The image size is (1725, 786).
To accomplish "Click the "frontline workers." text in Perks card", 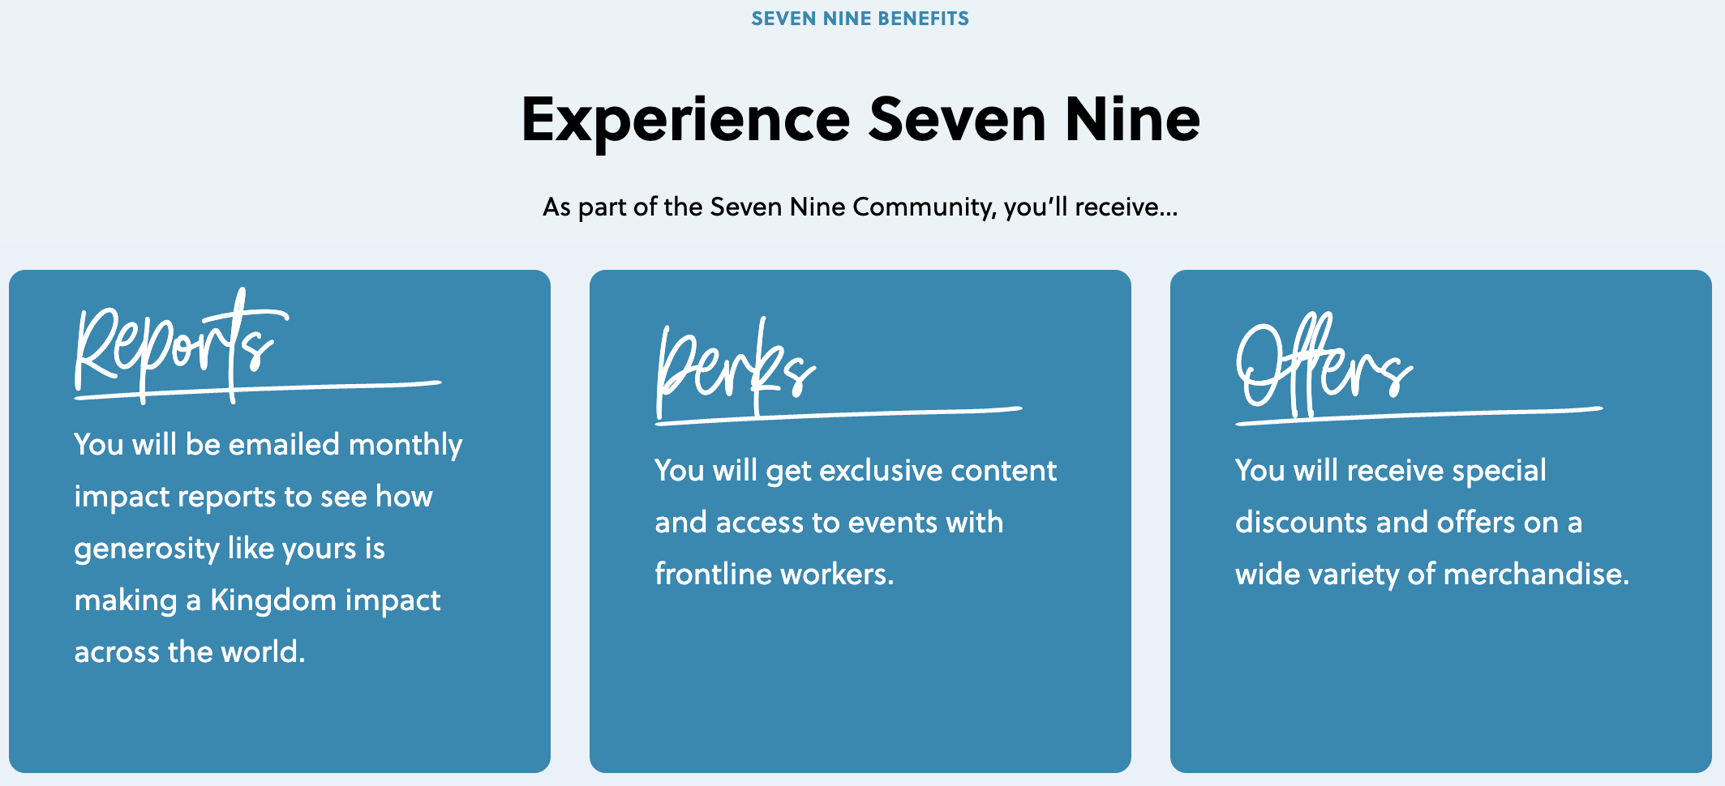I will point(774,574).
